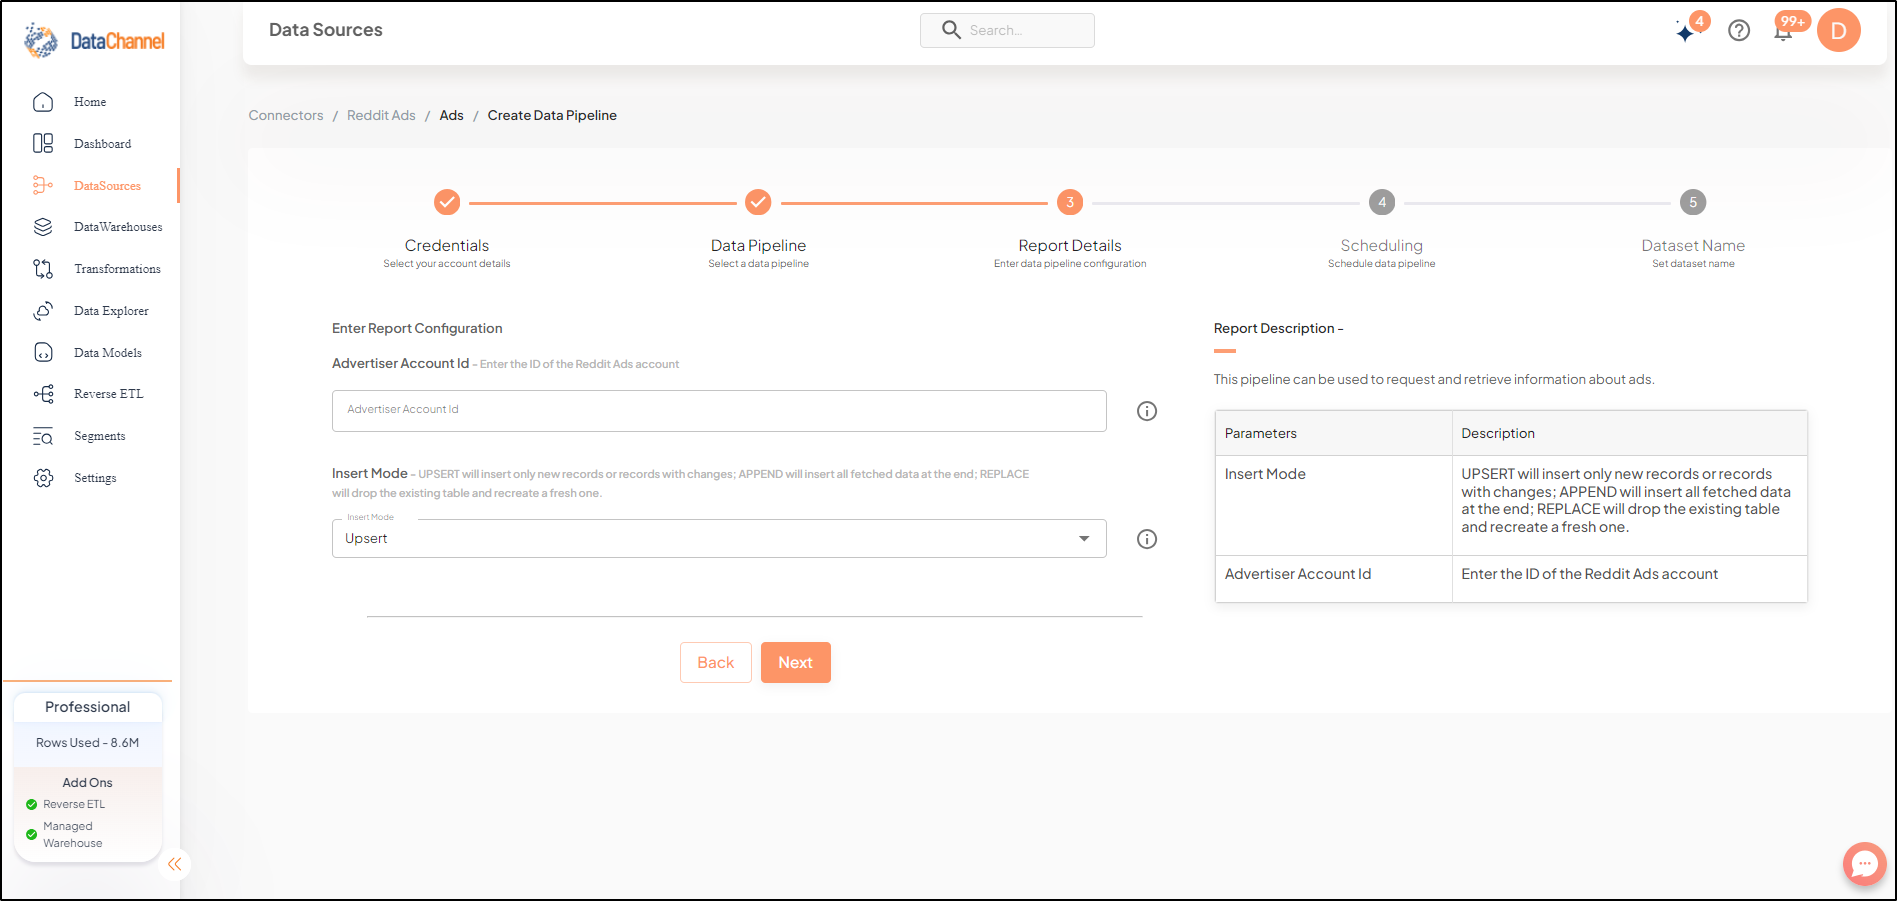
Task: Click the Rows Used - 8.6M text
Action: tap(88, 743)
